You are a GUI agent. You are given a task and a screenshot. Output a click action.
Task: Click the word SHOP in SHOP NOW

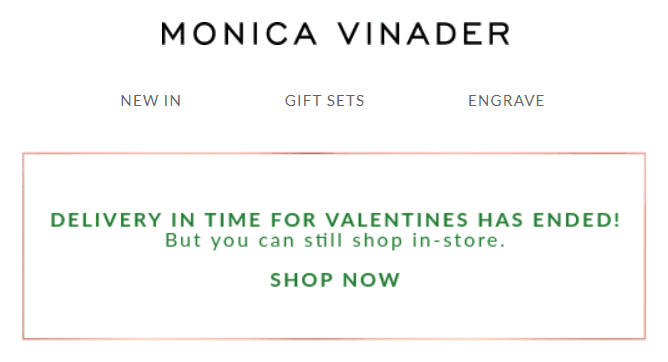302,280
